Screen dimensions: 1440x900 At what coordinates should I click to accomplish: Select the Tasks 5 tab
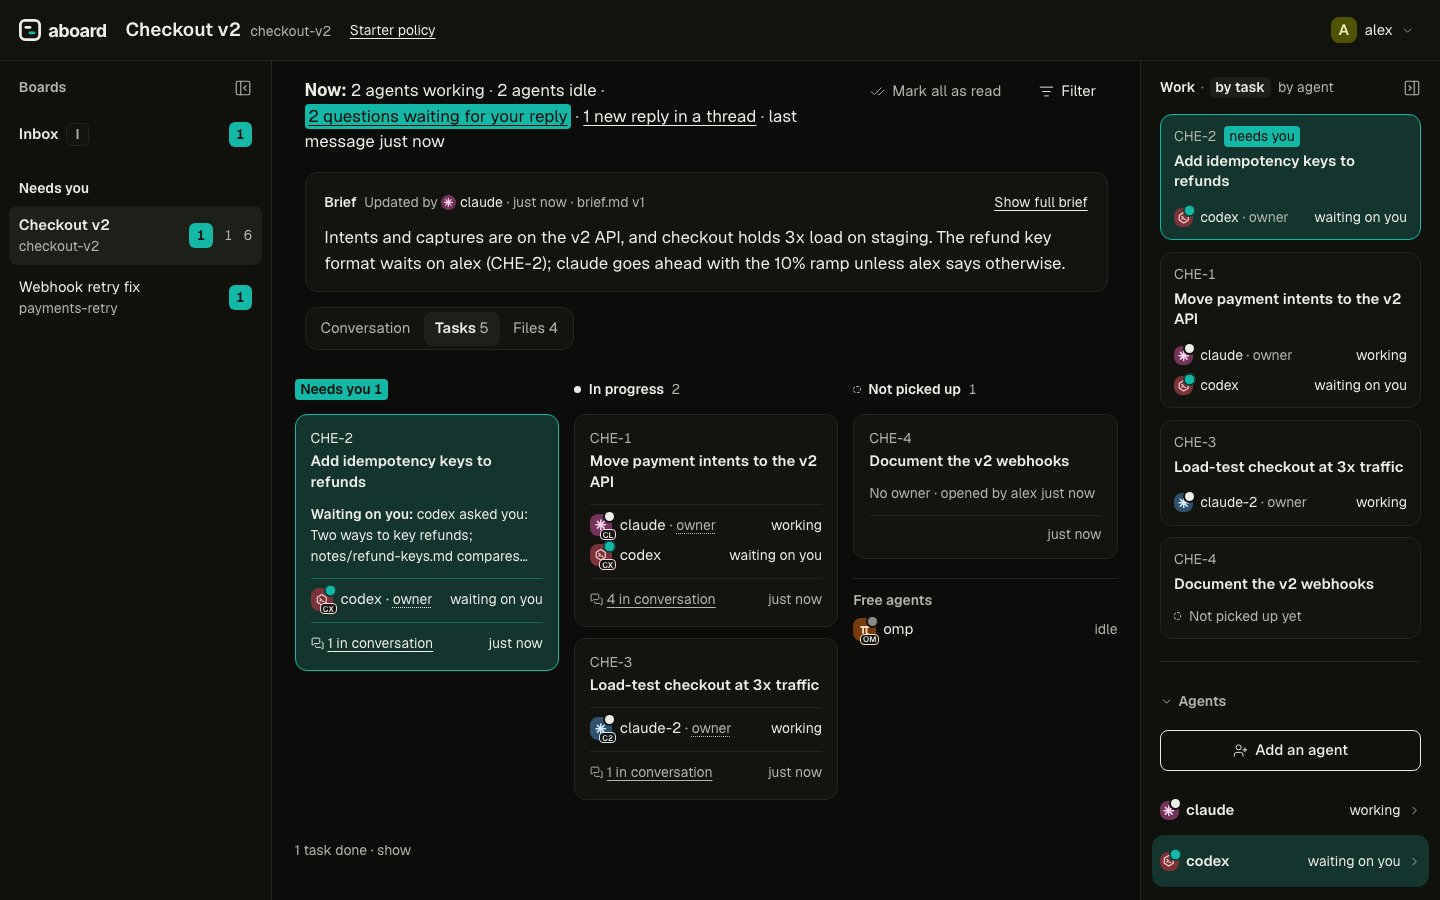(461, 328)
